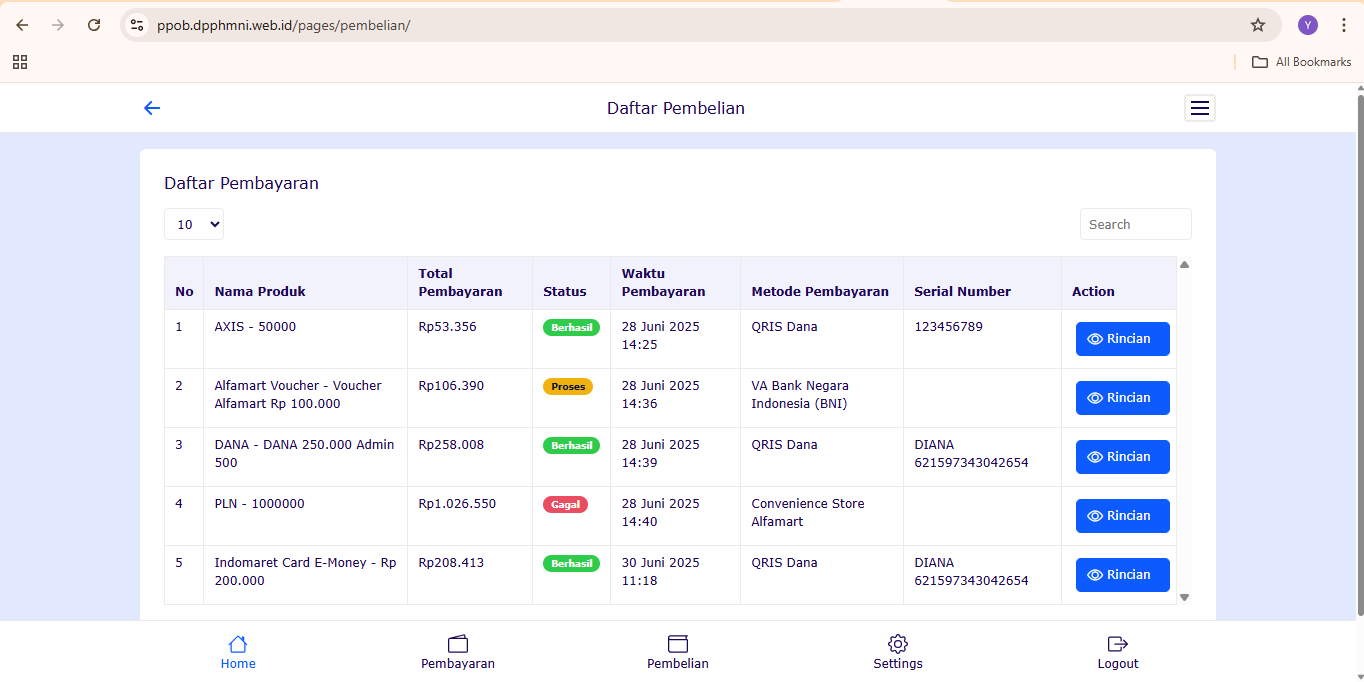The height and width of the screenshot is (682, 1364).
Task: Click the blue back arrow icon
Action: tap(152, 108)
